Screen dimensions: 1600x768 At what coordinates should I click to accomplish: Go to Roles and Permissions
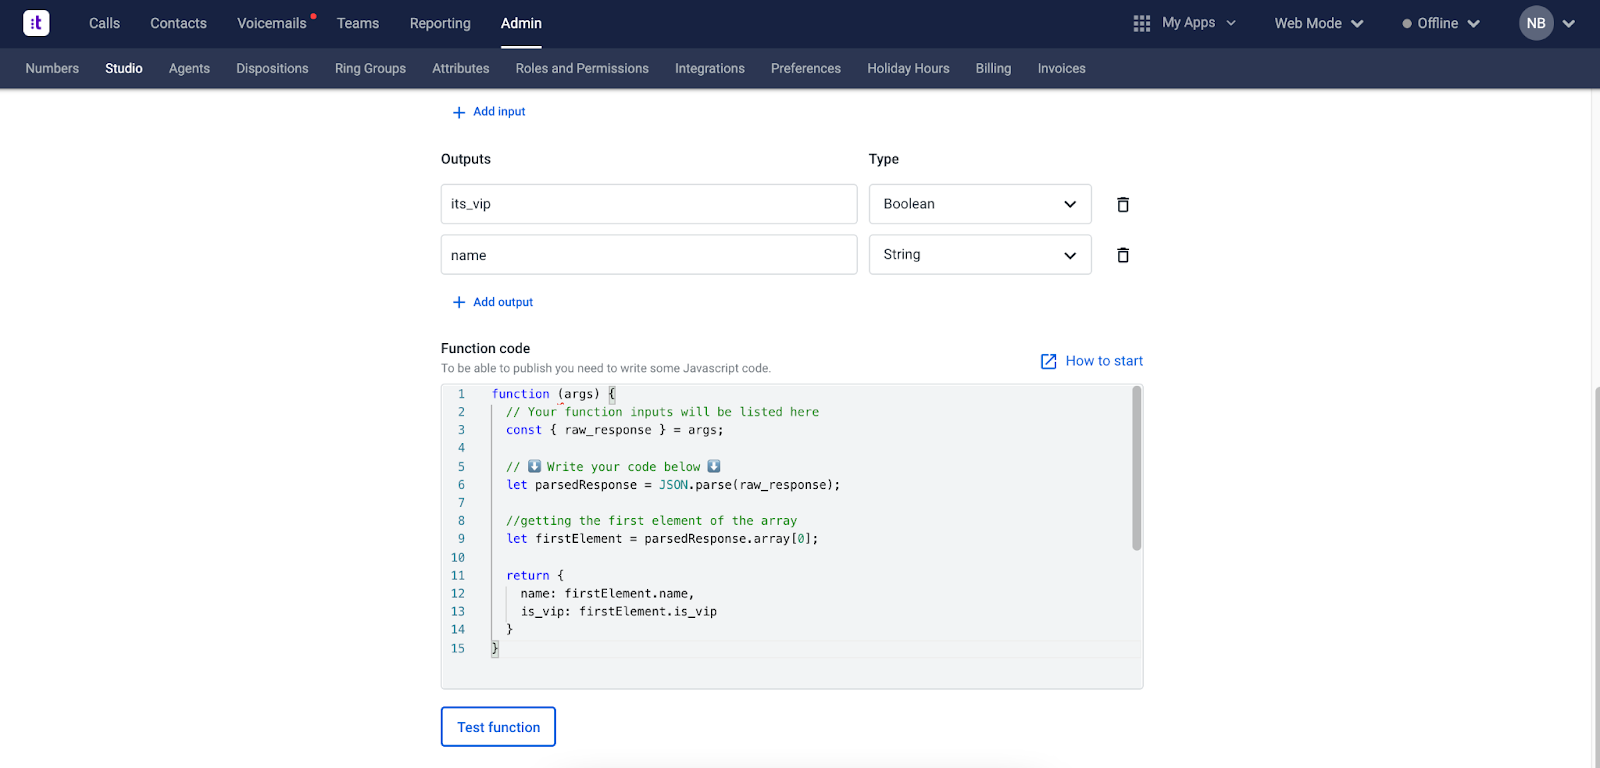(582, 68)
